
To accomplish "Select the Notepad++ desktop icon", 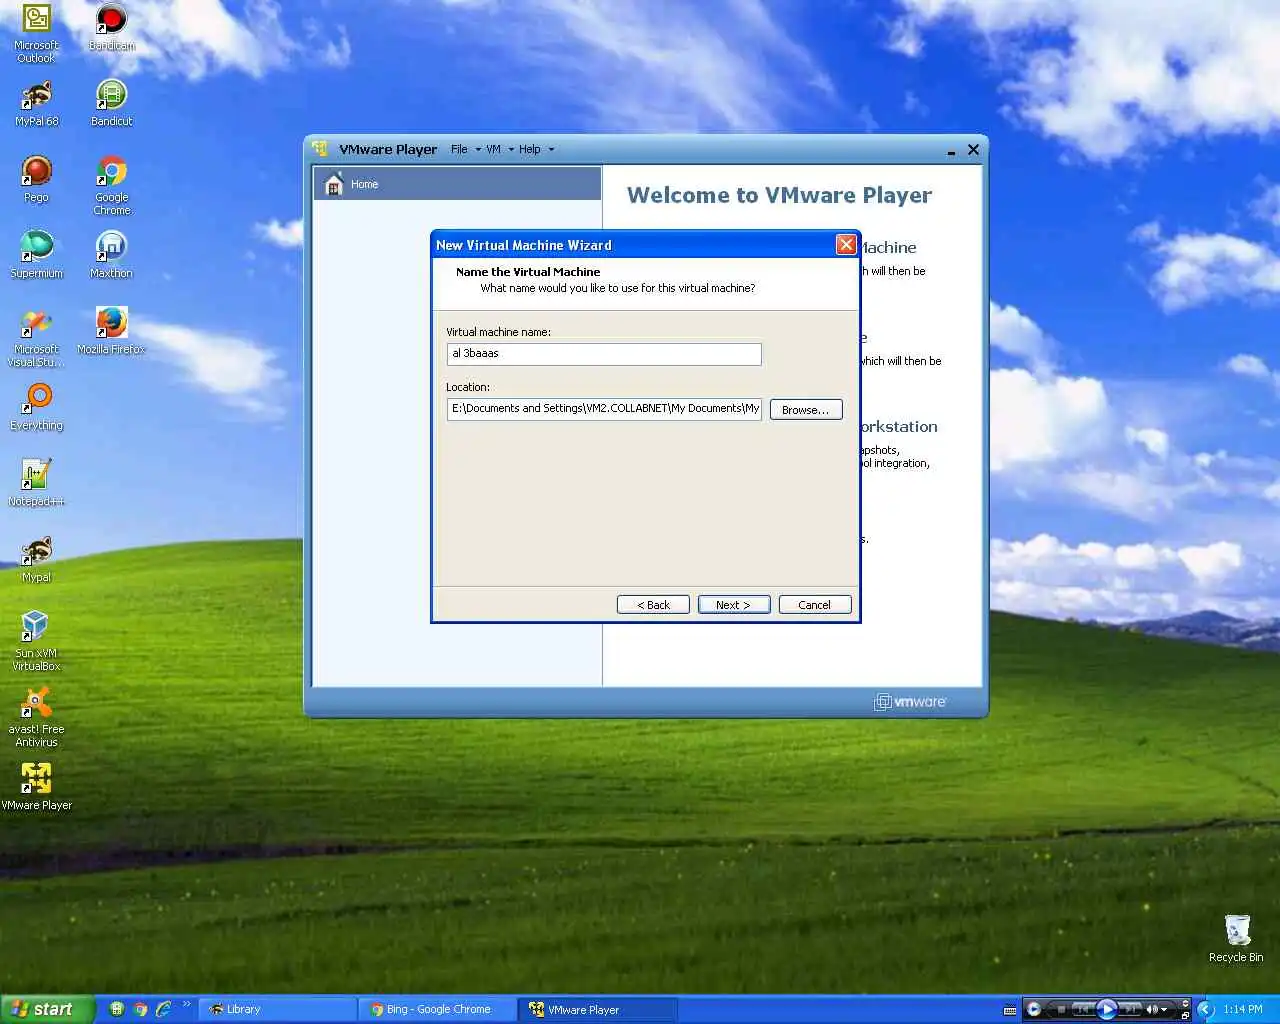I will click(x=36, y=483).
